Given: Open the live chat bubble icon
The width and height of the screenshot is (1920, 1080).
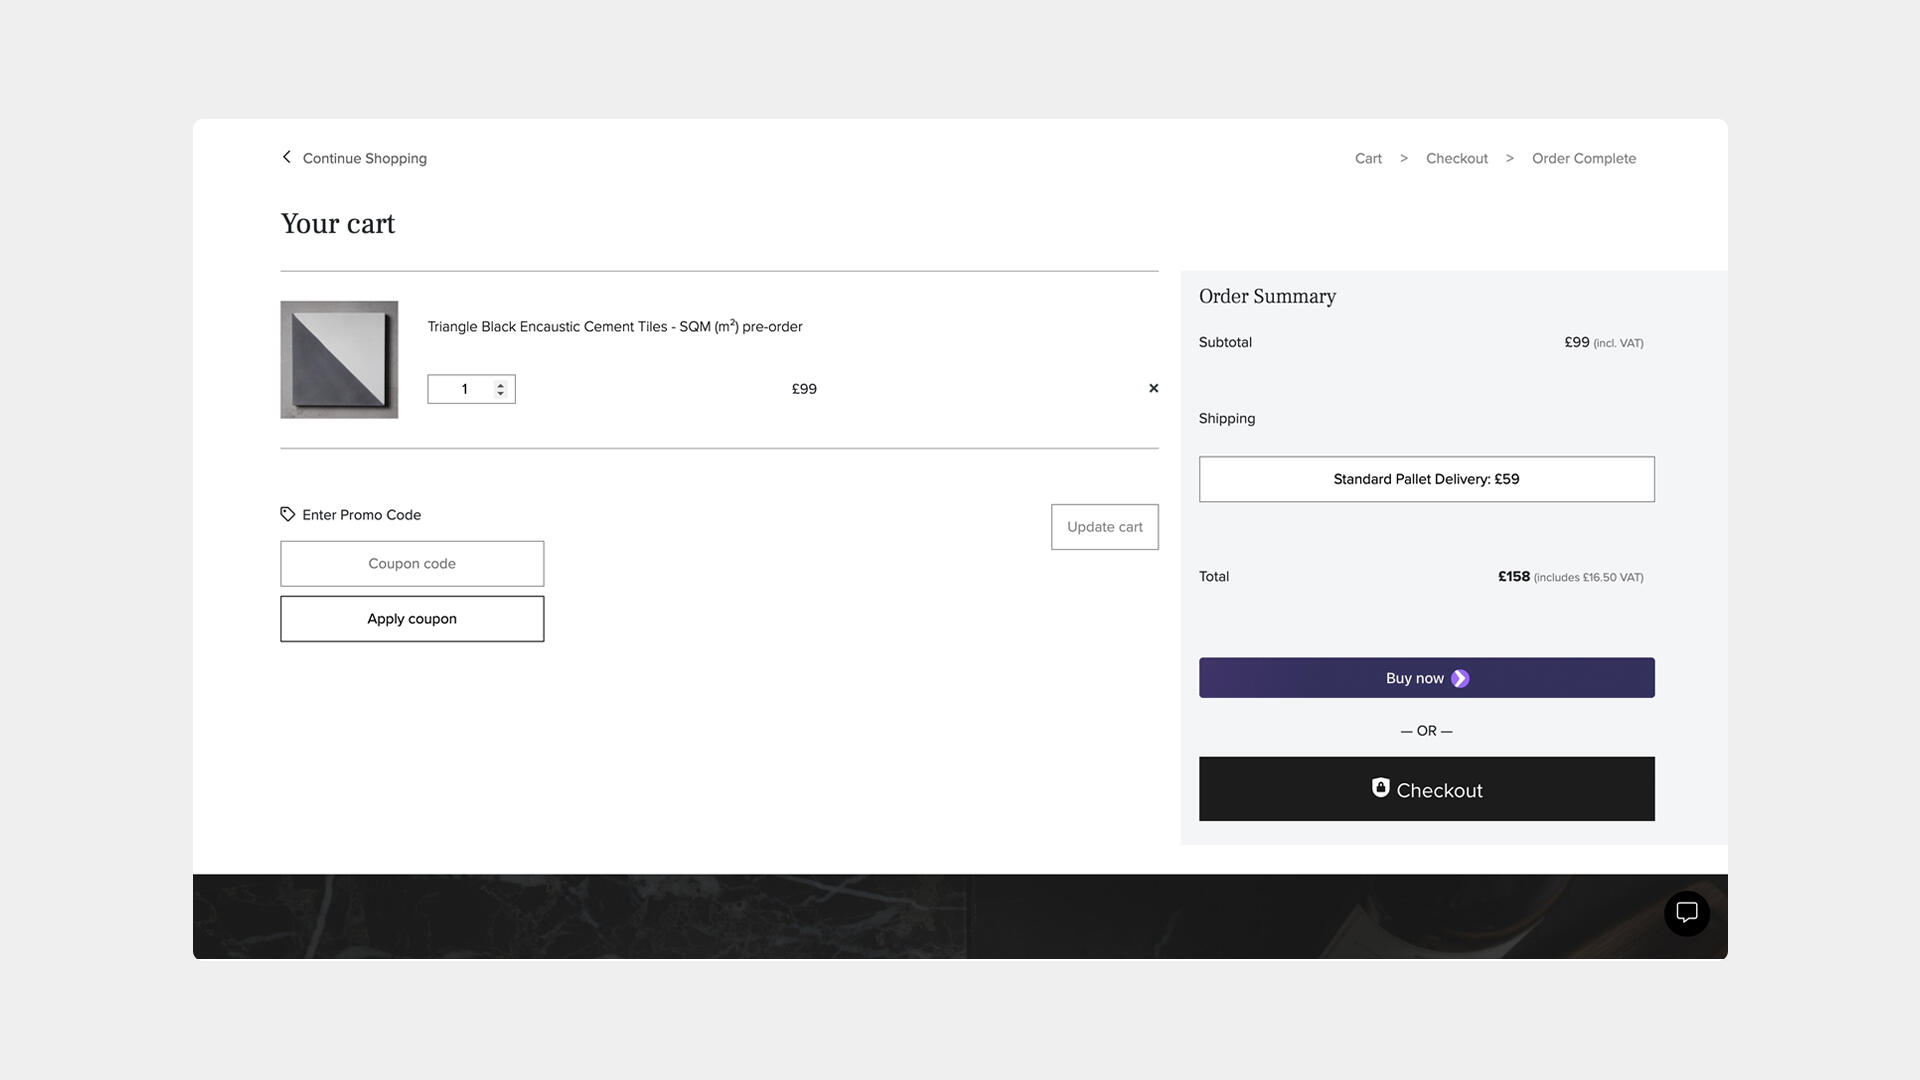Looking at the screenshot, I should click(1686, 913).
